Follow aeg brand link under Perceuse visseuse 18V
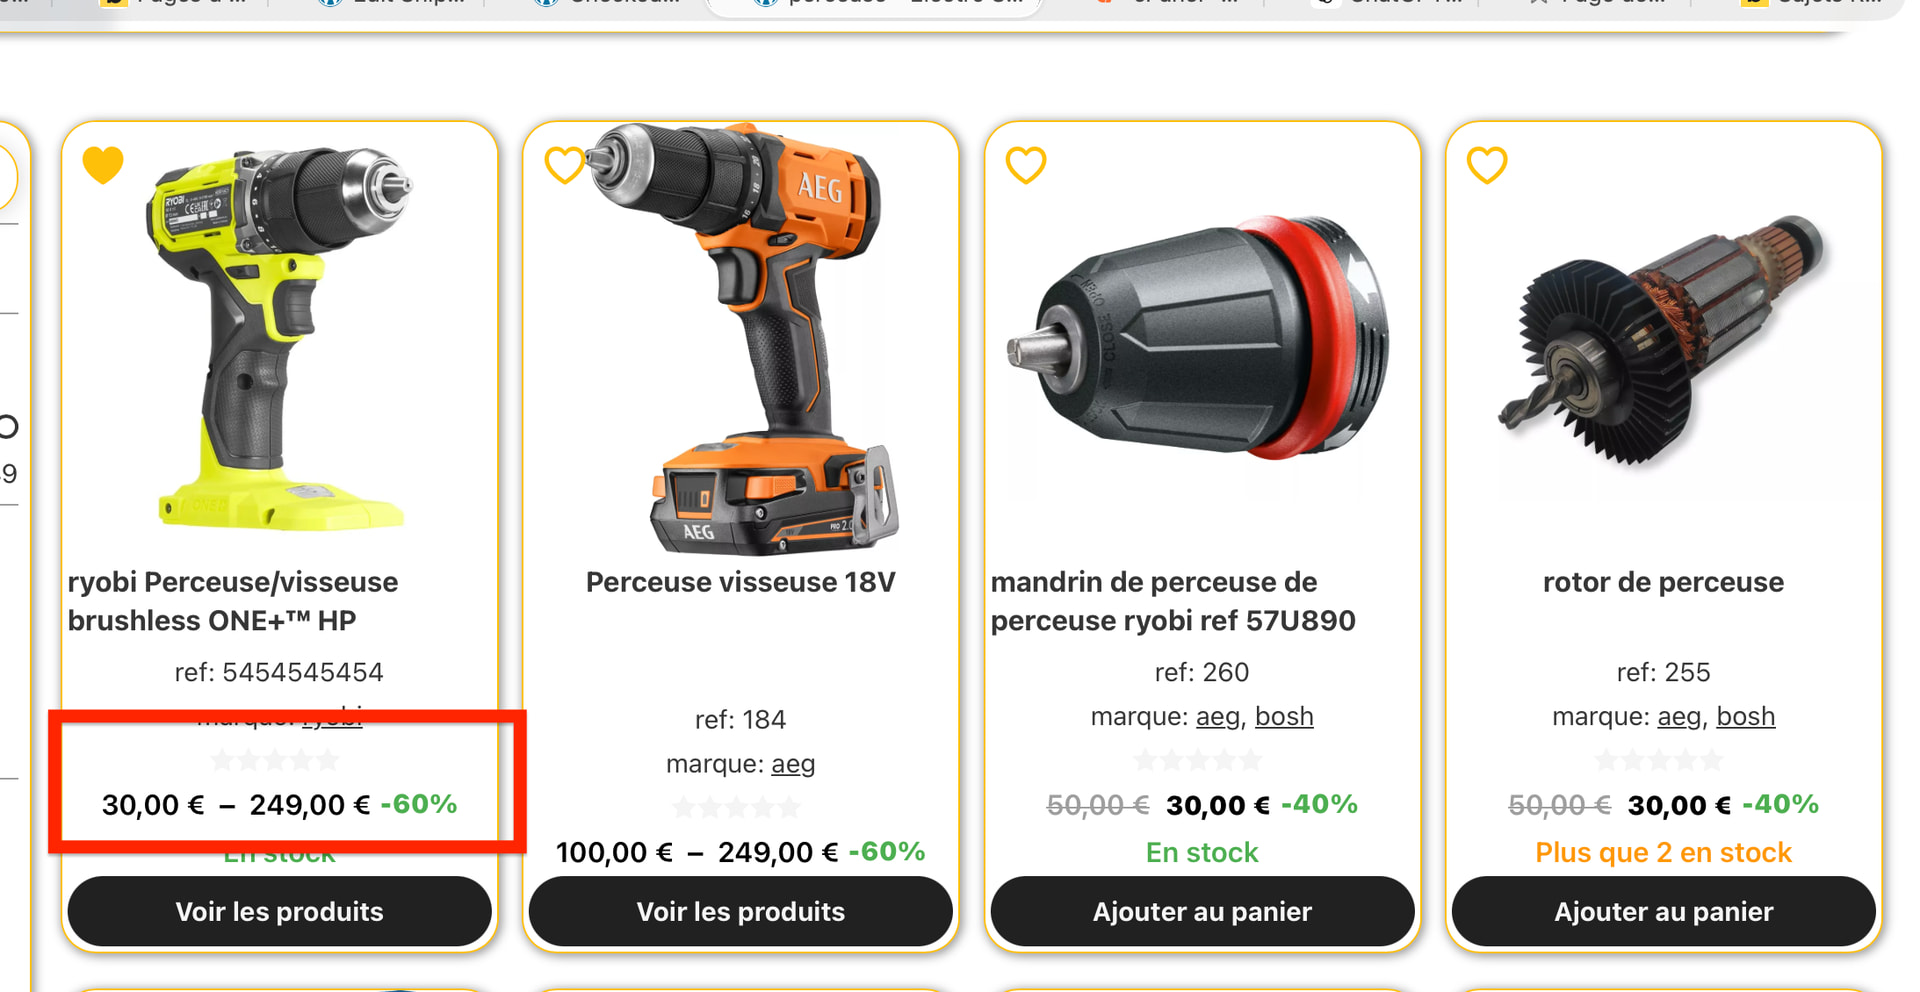Screen dimensions: 1920x992 pos(793,764)
